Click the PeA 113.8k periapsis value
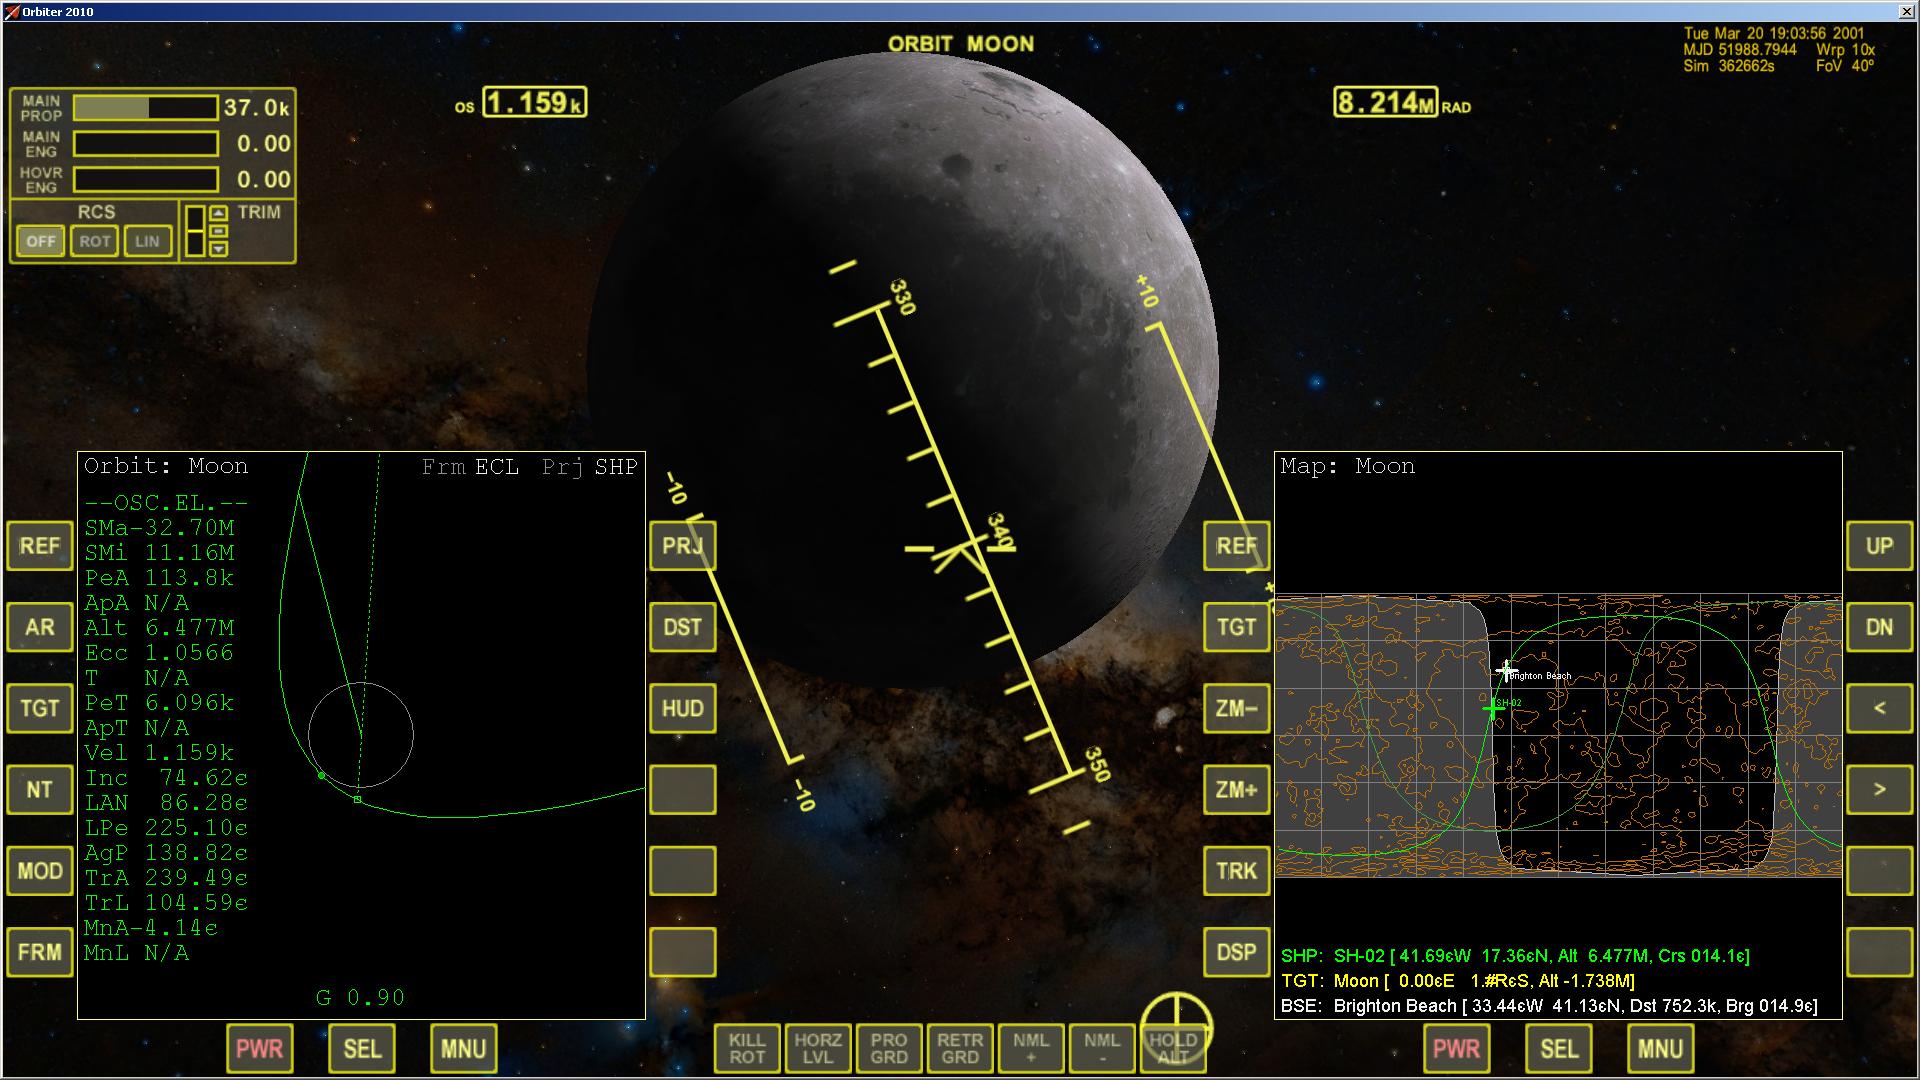The width and height of the screenshot is (1920, 1080). (x=159, y=578)
